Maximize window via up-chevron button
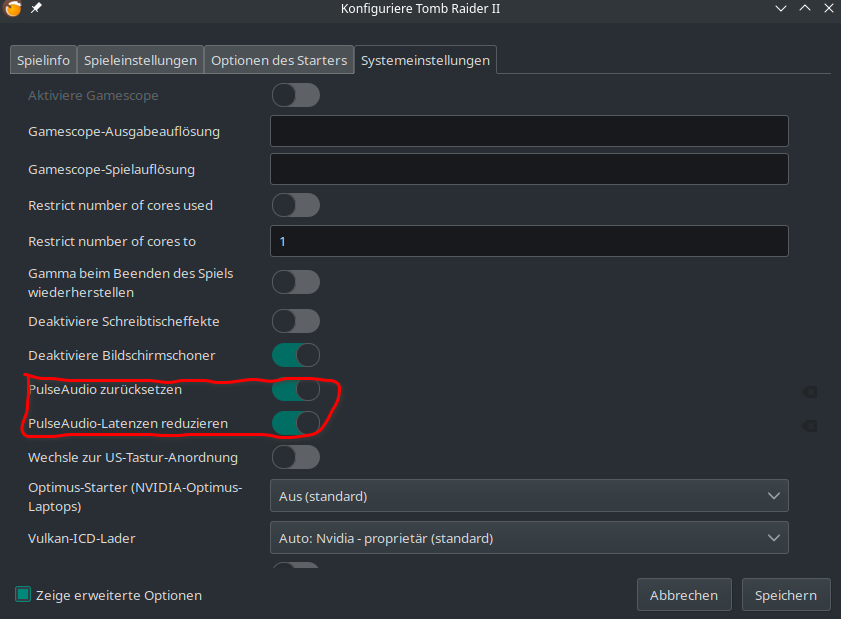 pyautogui.click(x=805, y=8)
